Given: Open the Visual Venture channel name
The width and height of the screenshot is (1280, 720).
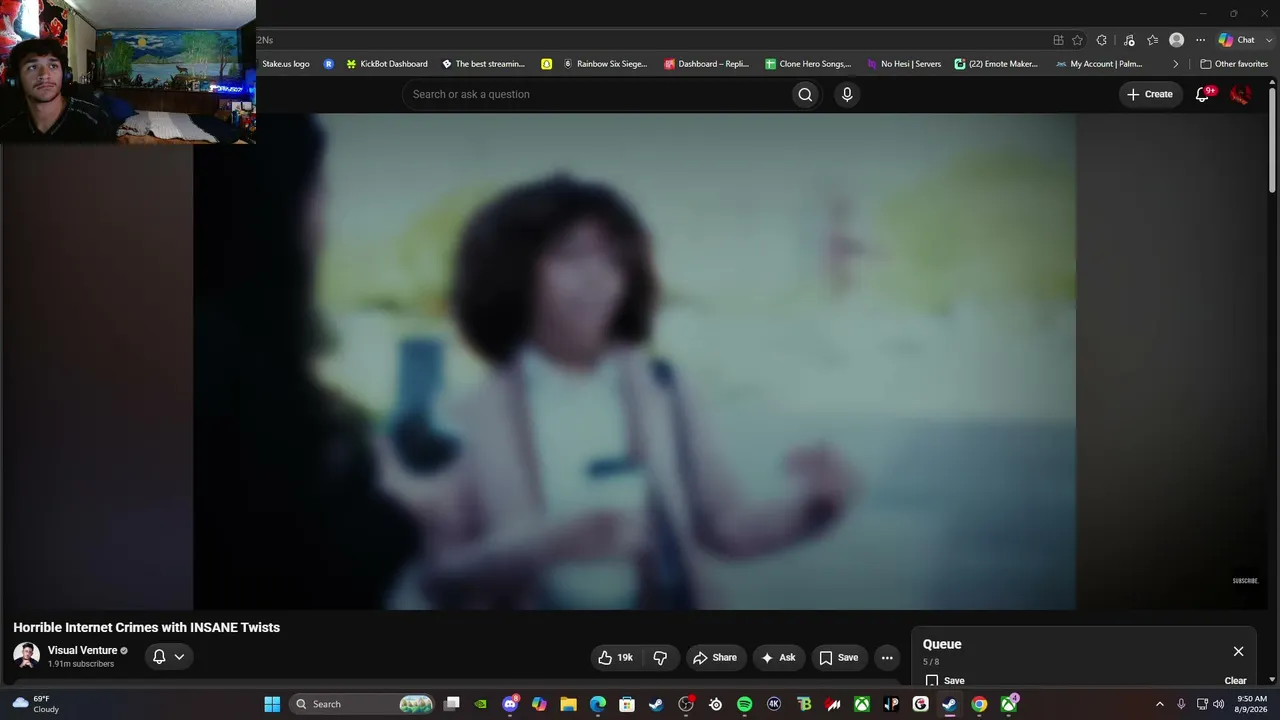Looking at the screenshot, I should click(x=83, y=650).
